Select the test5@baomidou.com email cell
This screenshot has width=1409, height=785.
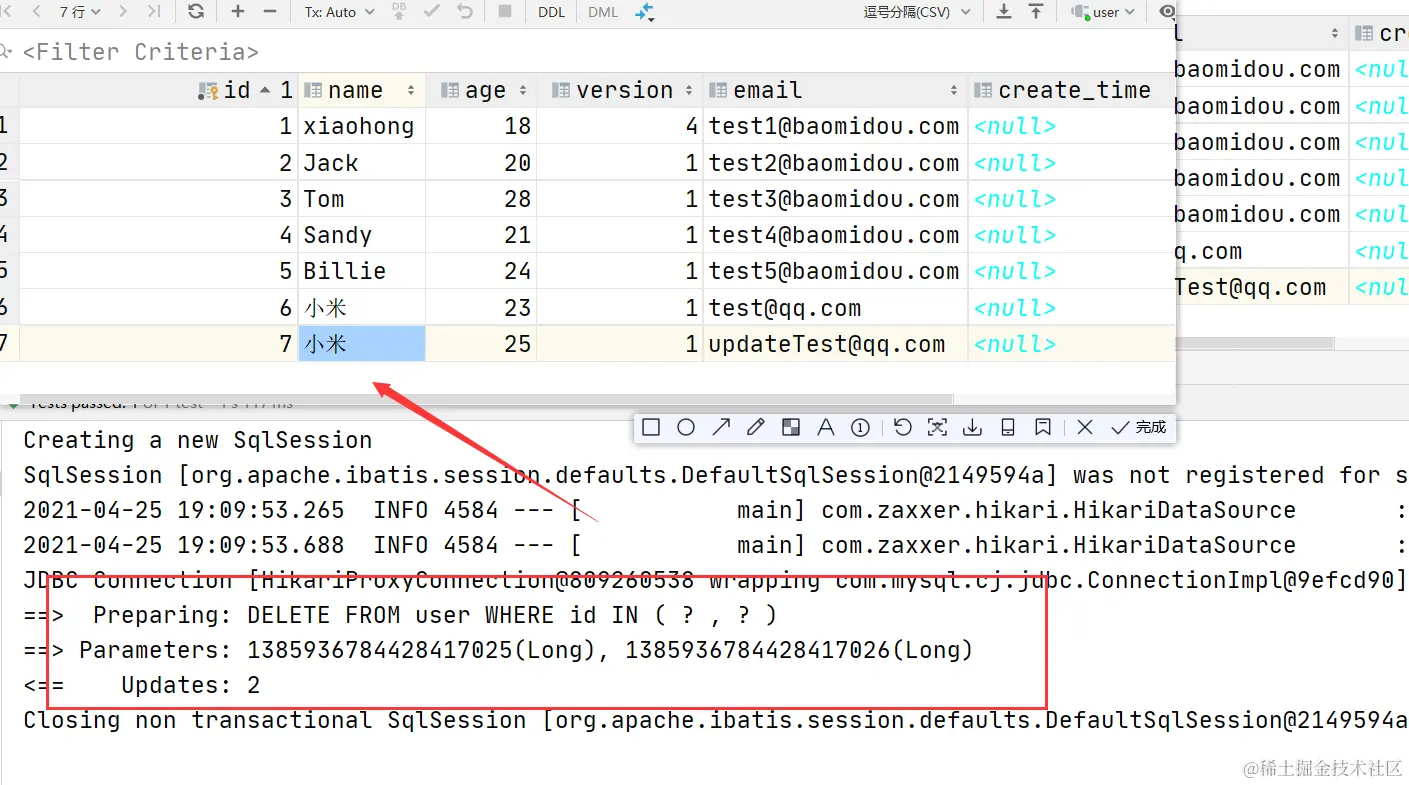point(836,271)
